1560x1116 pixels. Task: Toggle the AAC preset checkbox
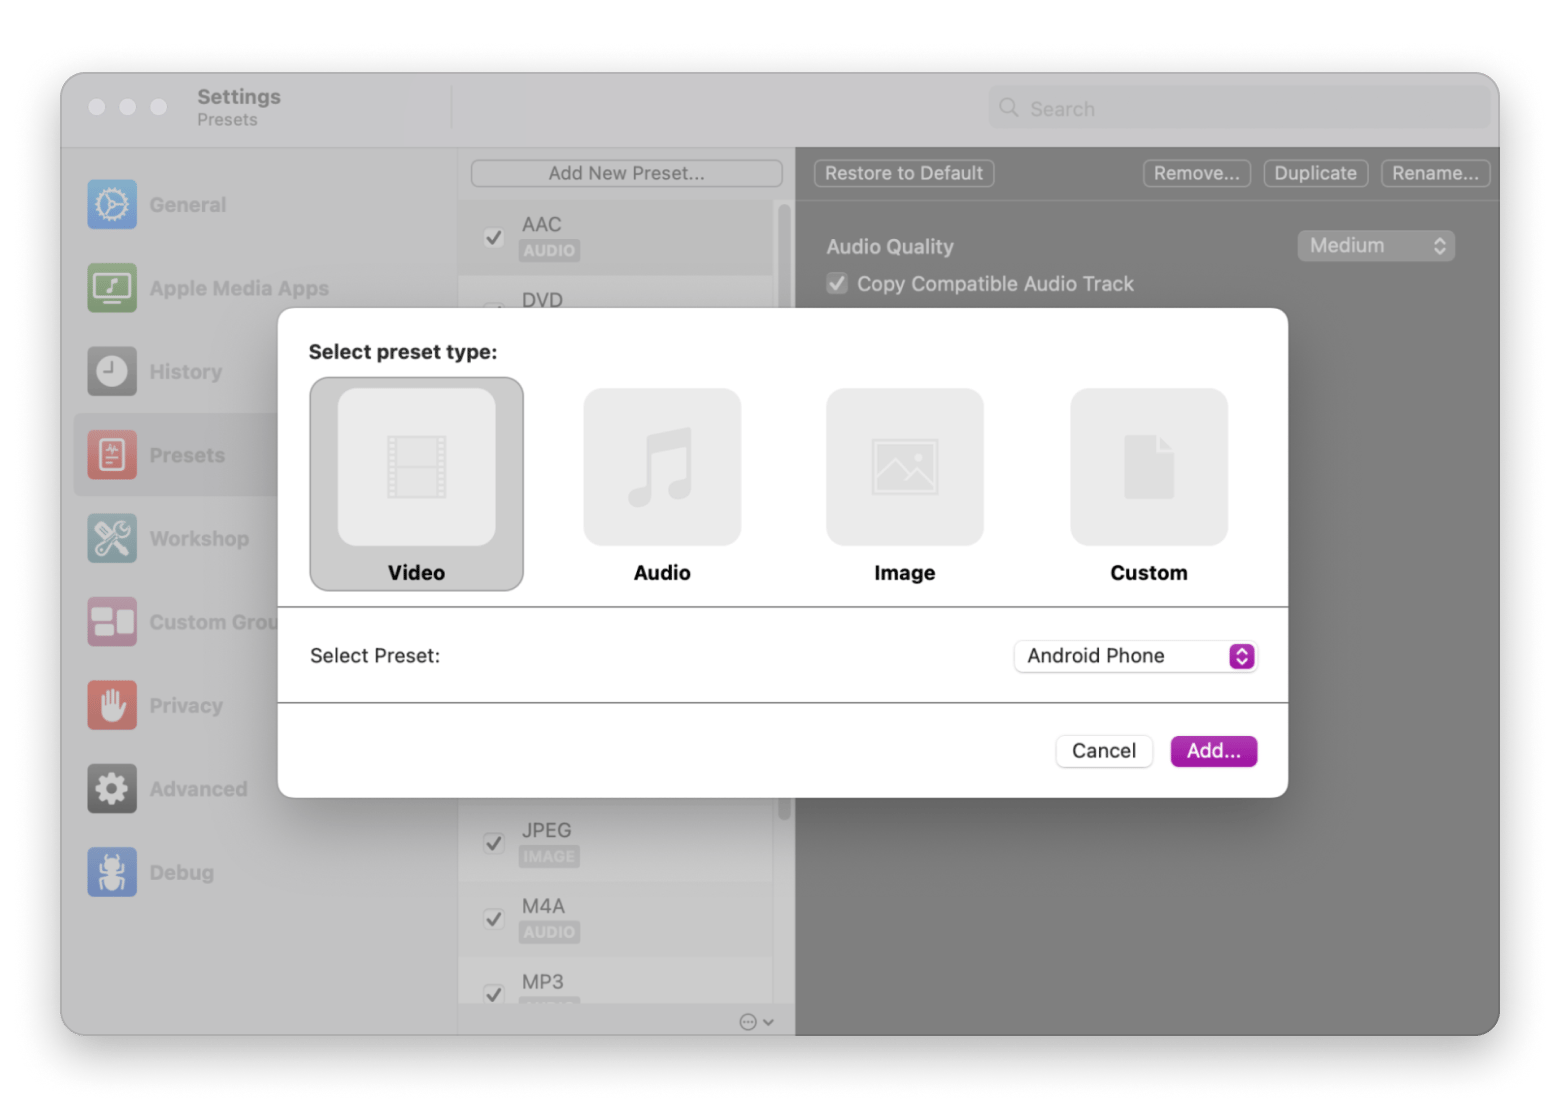(493, 237)
